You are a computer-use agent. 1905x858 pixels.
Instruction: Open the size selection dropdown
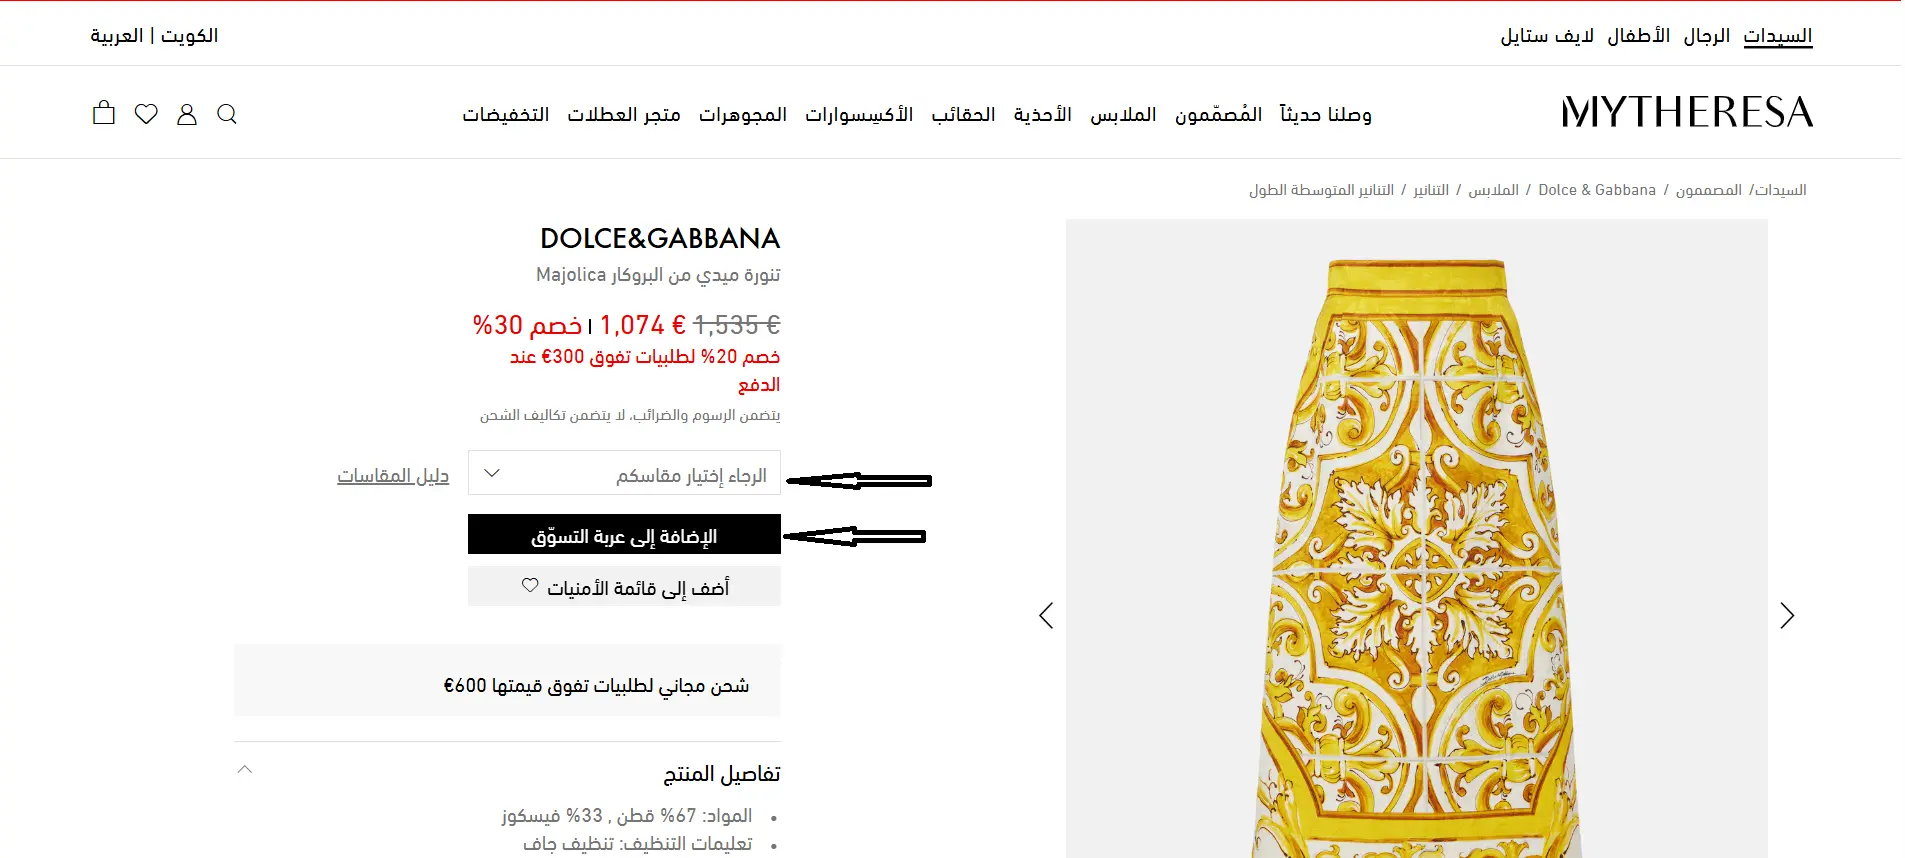tap(624, 473)
